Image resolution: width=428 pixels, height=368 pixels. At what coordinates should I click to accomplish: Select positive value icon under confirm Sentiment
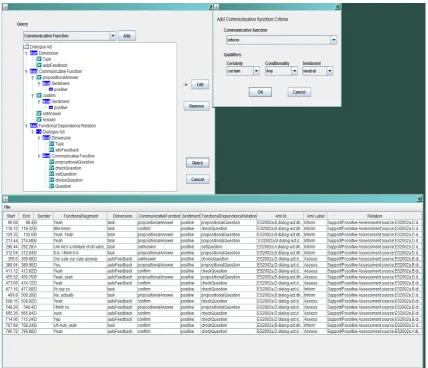click(51, 107)
